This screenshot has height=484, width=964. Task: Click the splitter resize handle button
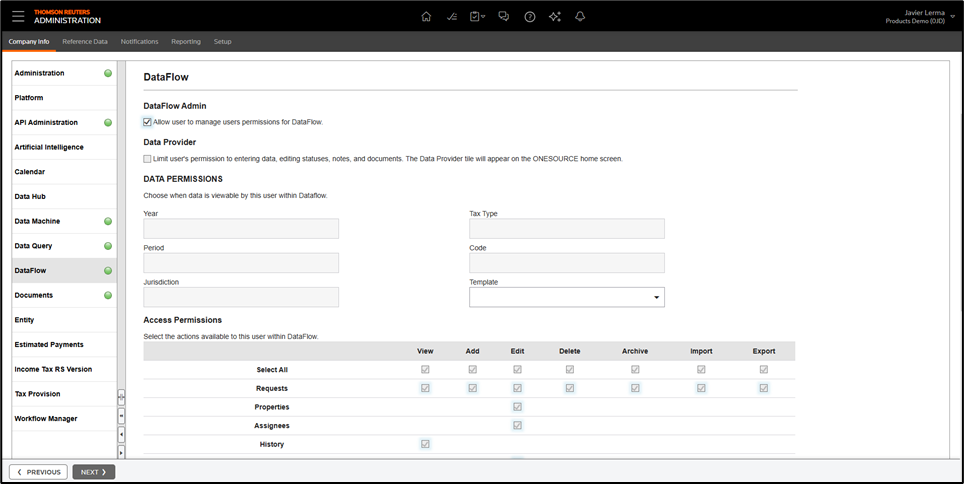[121, 397]
